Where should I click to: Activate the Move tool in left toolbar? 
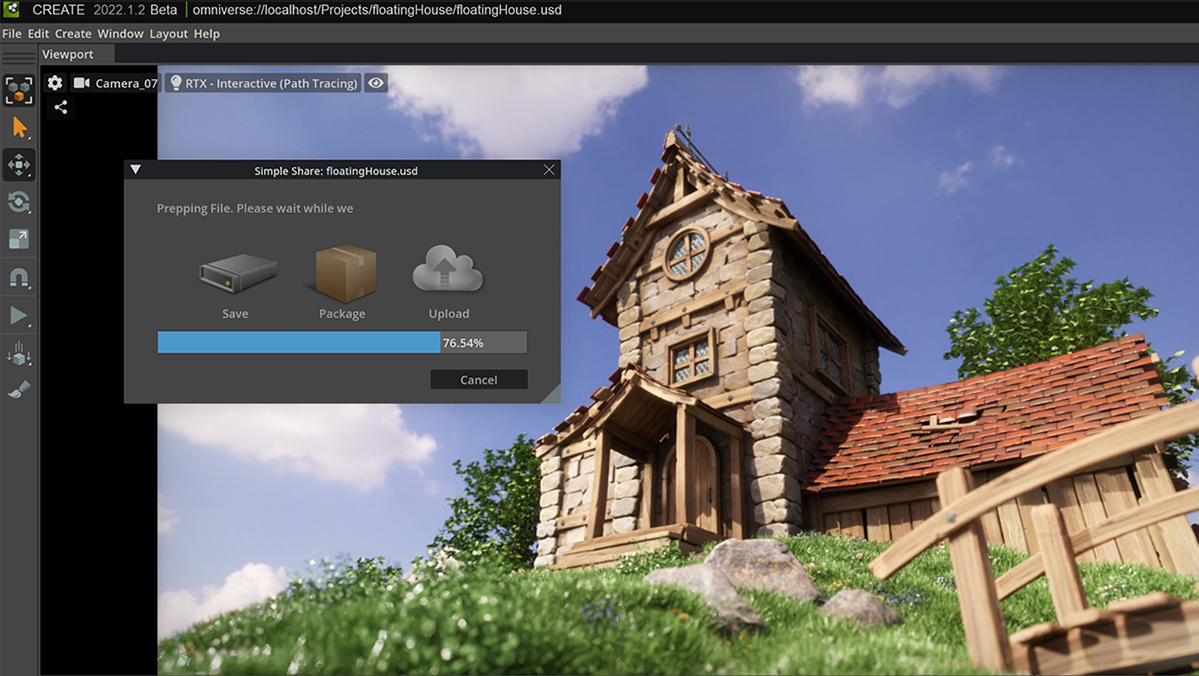(19, 165)
